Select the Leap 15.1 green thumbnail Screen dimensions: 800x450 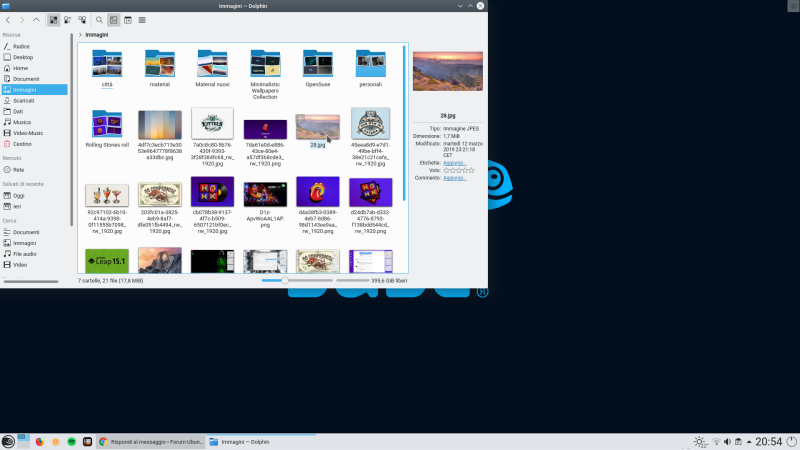coord(107,261)
